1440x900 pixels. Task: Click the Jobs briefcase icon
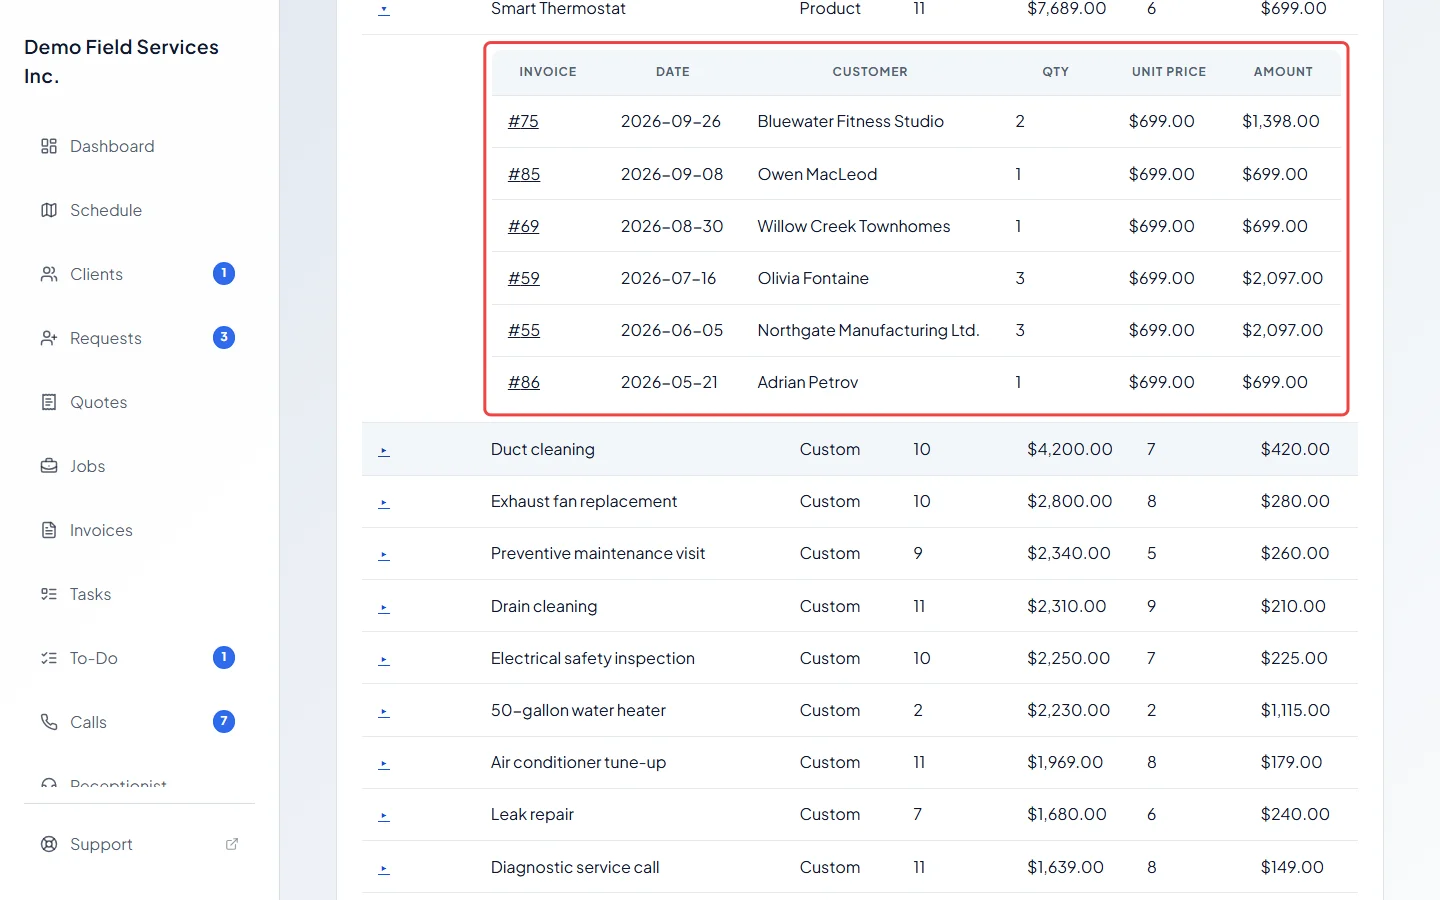49,466
